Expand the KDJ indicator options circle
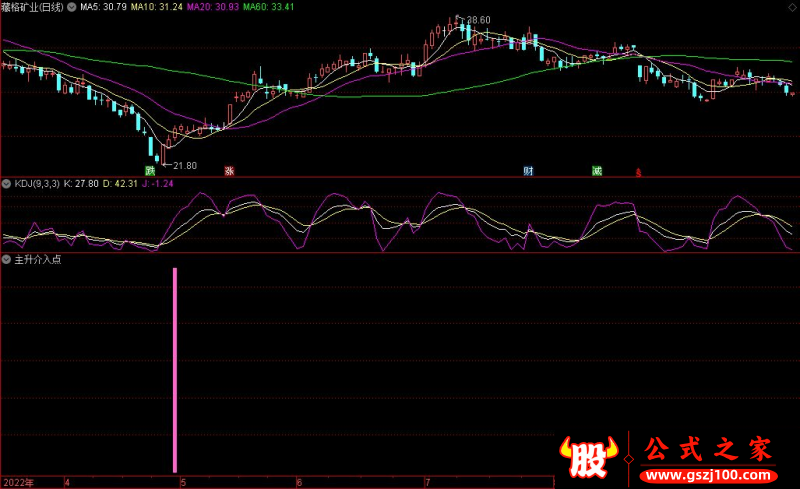The height and width of the screenshot is (489, 800). (x=6, y=184)
